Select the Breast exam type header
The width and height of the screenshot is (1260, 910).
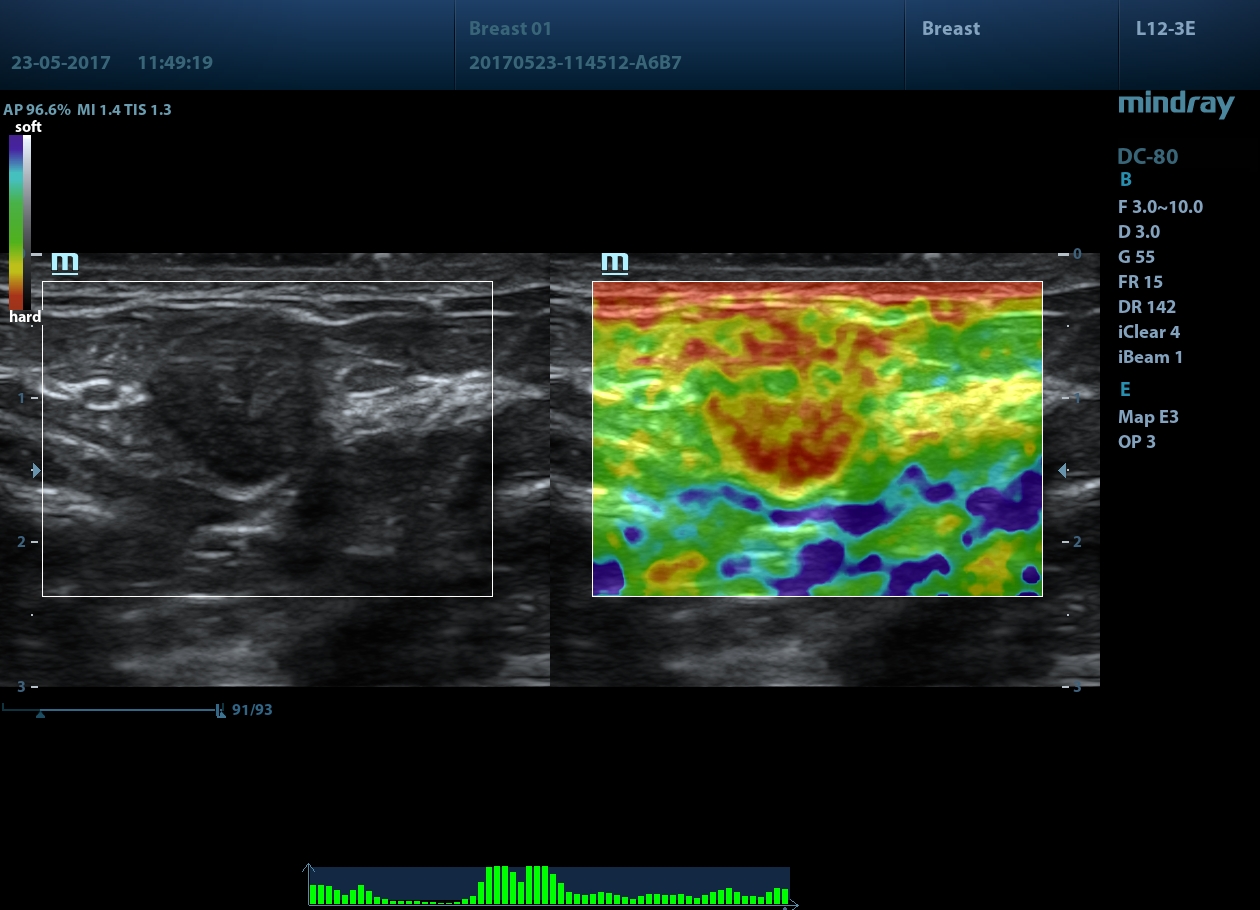point(950,29)
